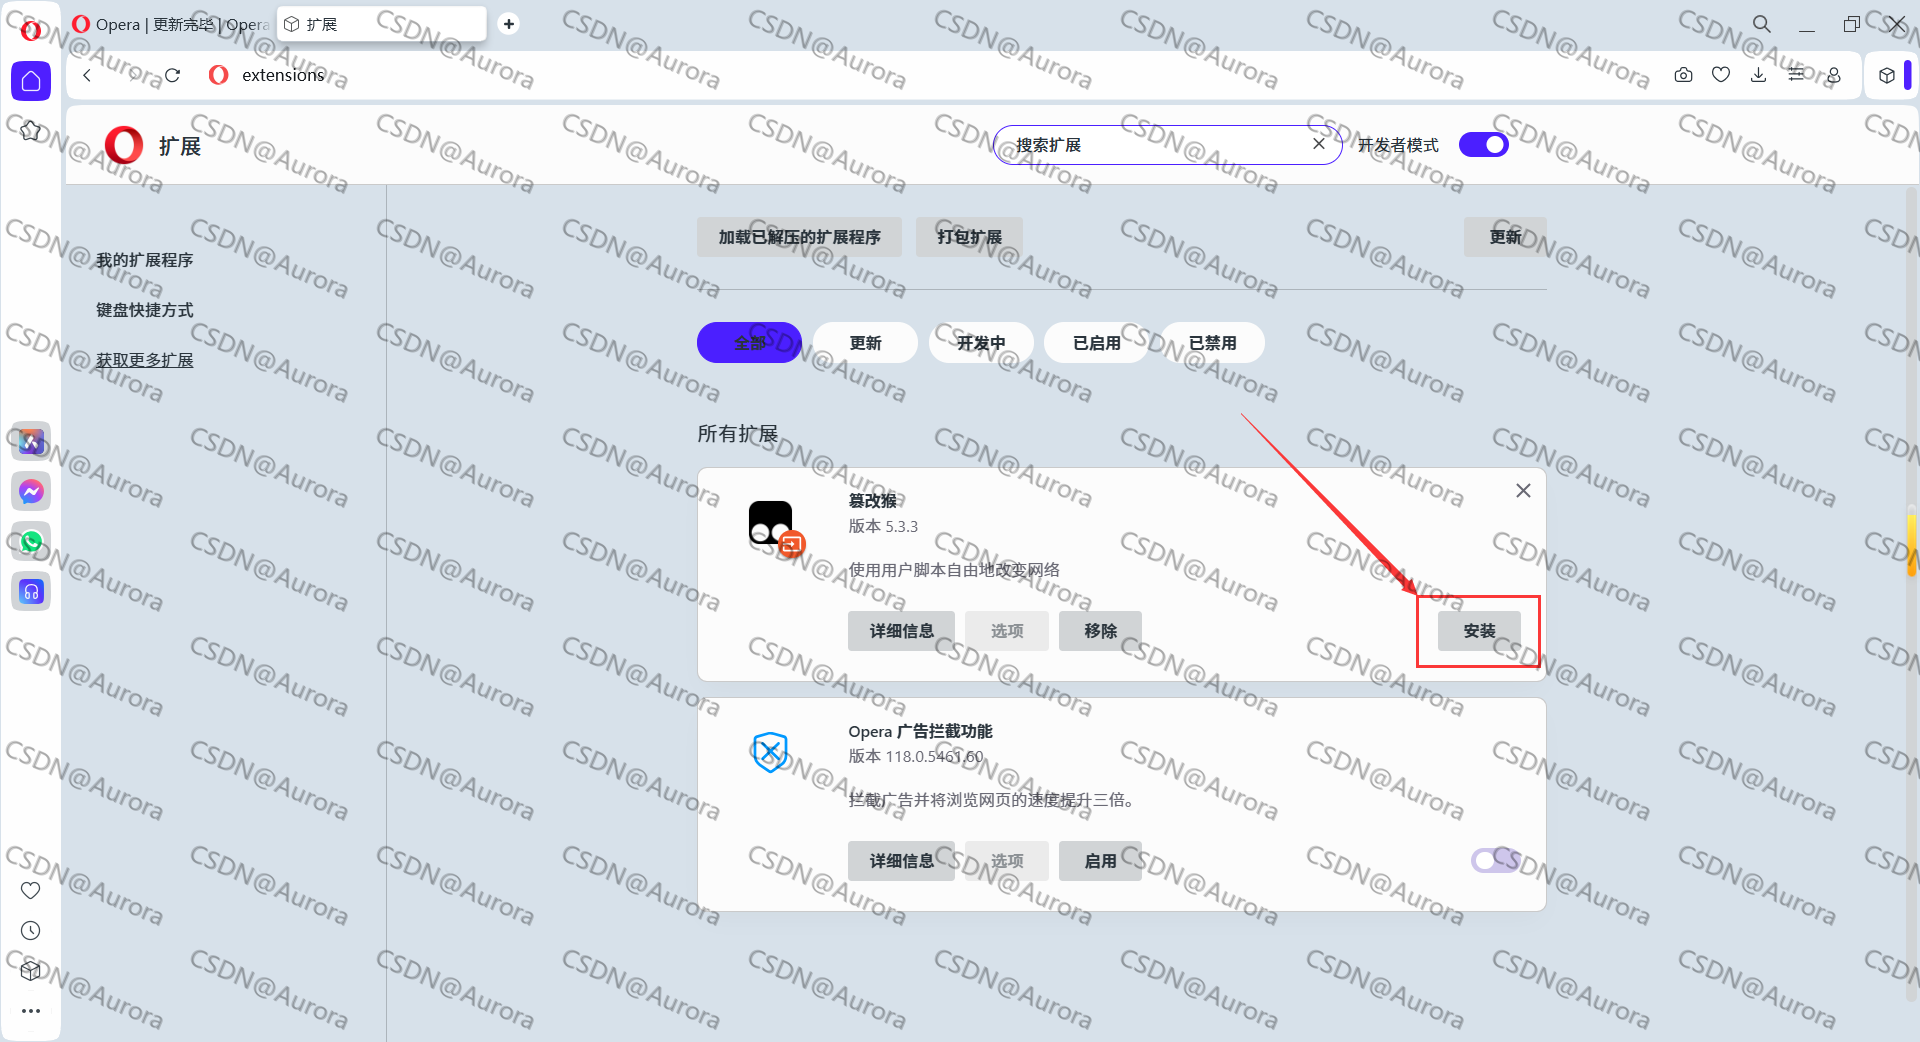Open sidebar setup three-dots menu
Image resolution: width=1920 pixels, height=1042 pixels.
31,1011
